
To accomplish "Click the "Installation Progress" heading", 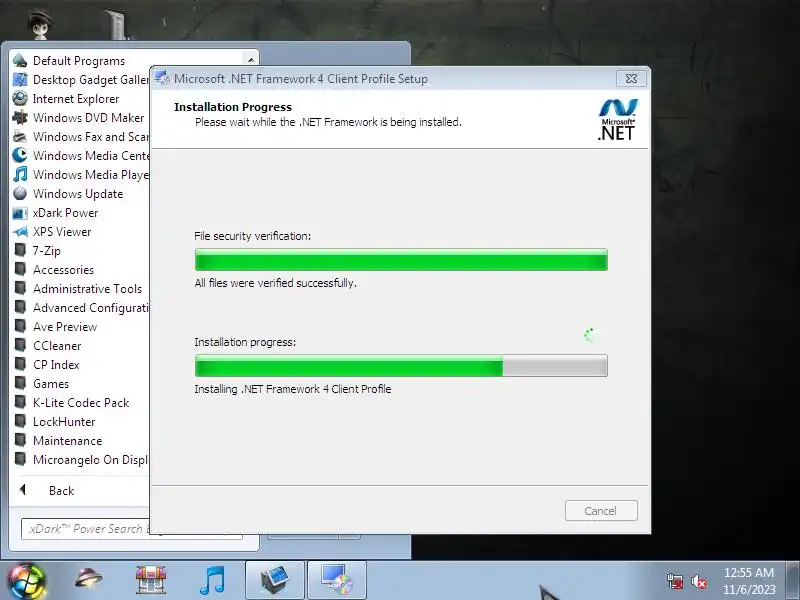I will pyautogui.click(x=233, y=107).
